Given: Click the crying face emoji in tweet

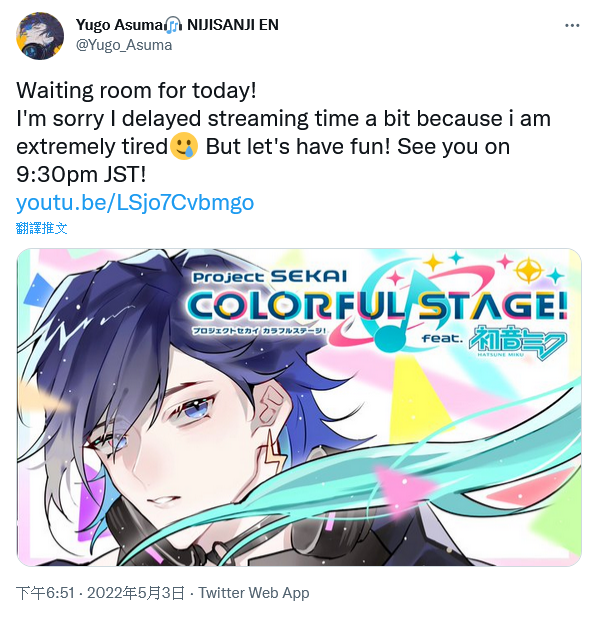Looking at the screenshot, I should pos(184,146).
